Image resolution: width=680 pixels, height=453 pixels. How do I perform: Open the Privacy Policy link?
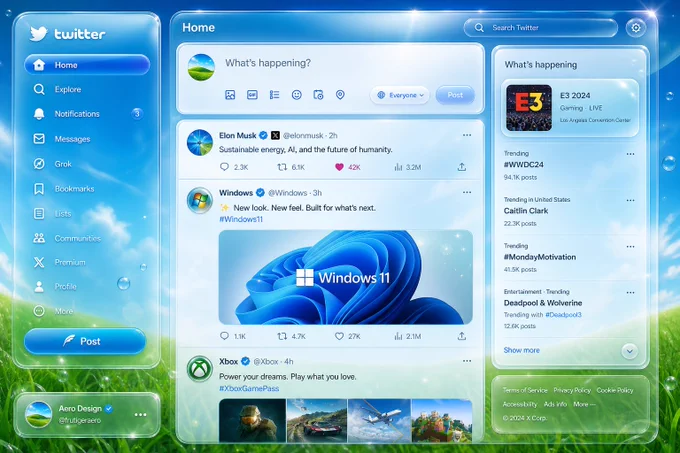click(572, 390)
